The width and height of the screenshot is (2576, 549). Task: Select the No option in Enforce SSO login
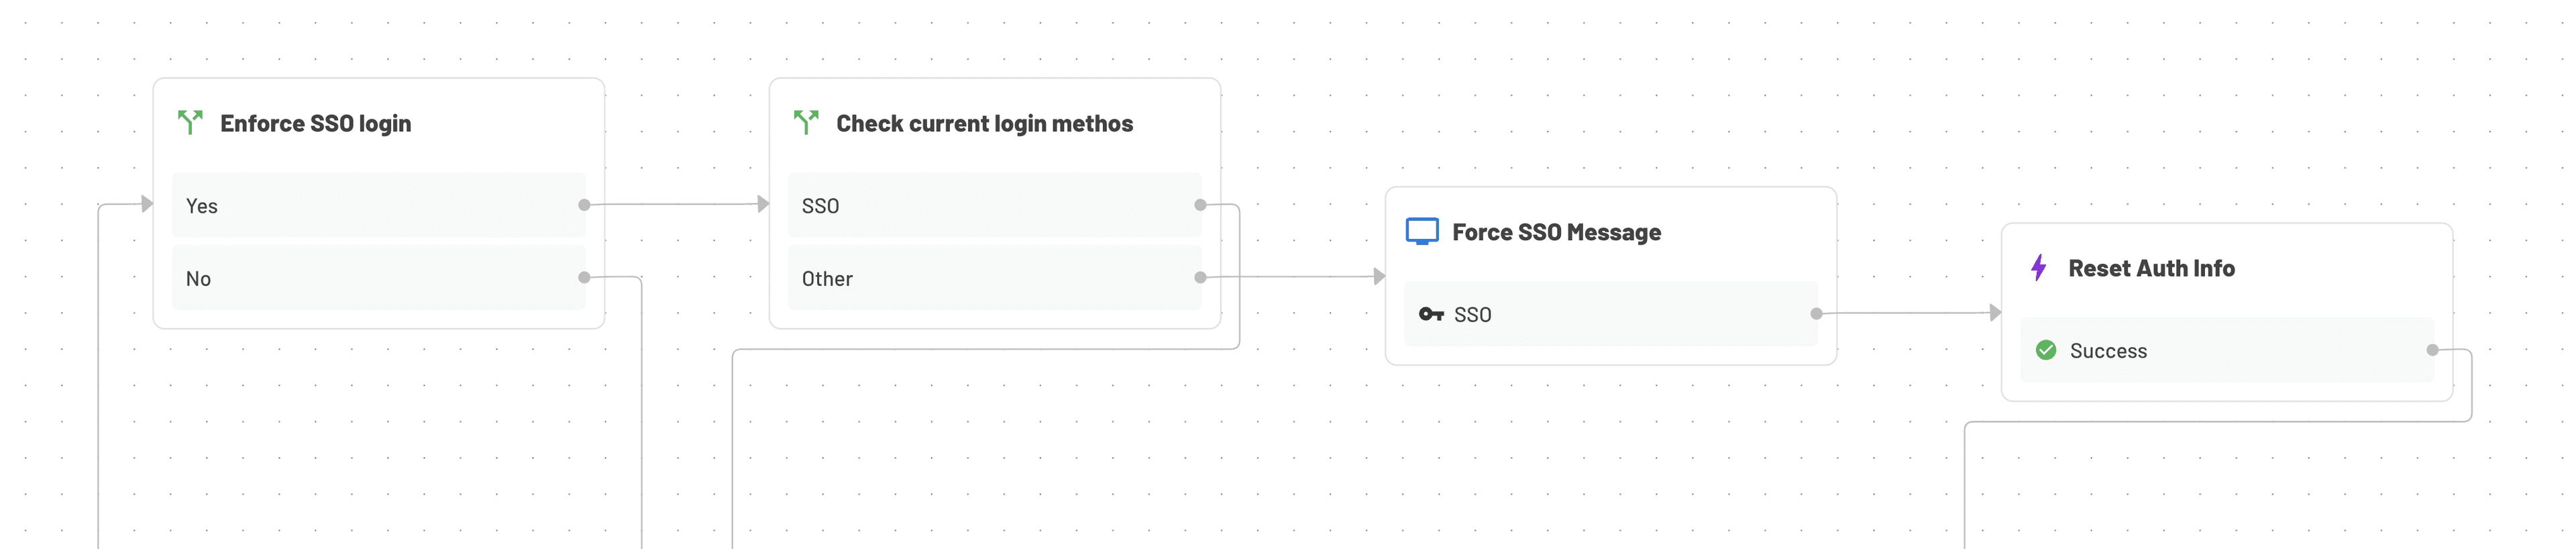(378, 278)
